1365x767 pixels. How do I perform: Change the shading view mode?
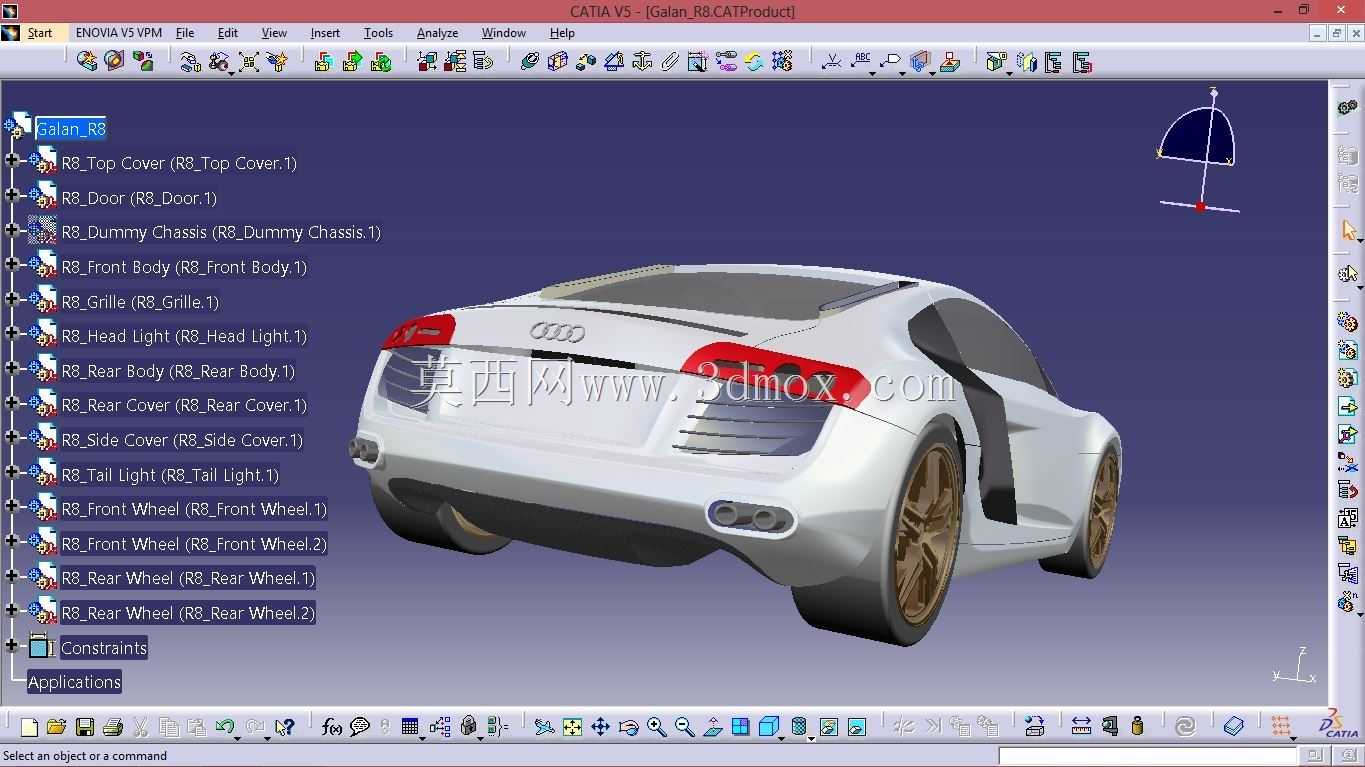pos(799,727)
